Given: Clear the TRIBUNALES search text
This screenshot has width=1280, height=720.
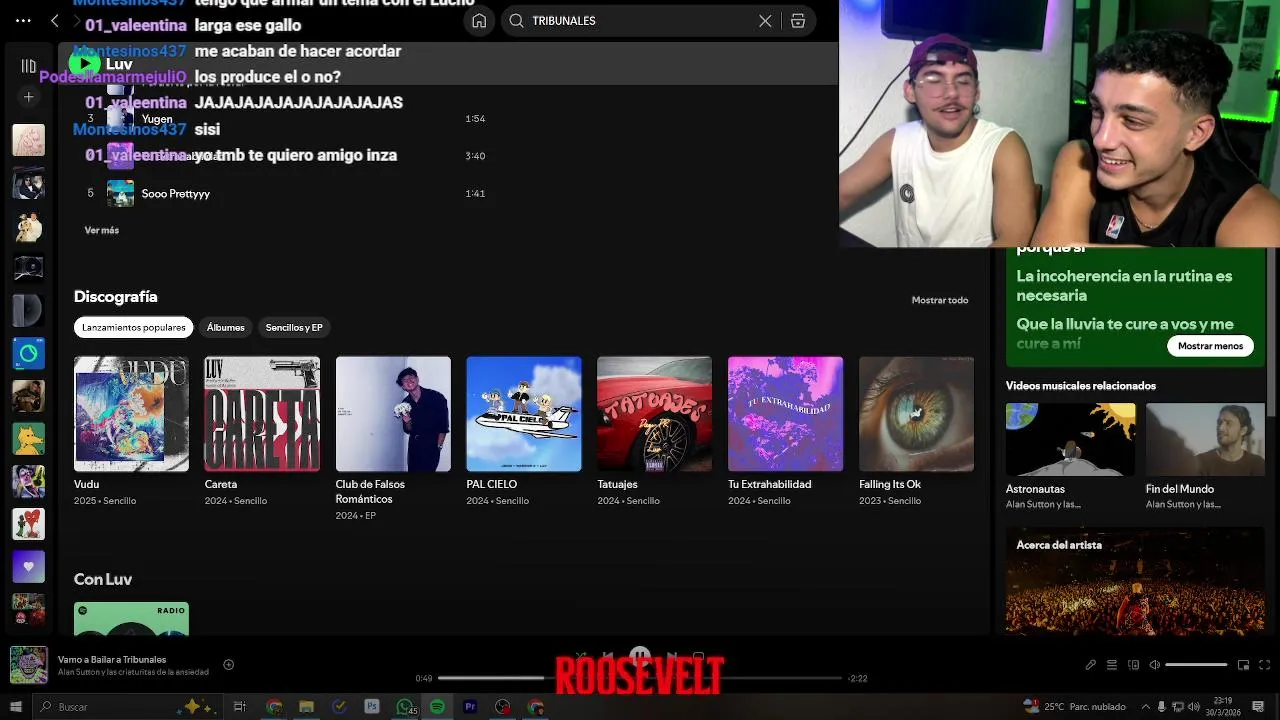Looking at the screenshot, I should 765,21.
